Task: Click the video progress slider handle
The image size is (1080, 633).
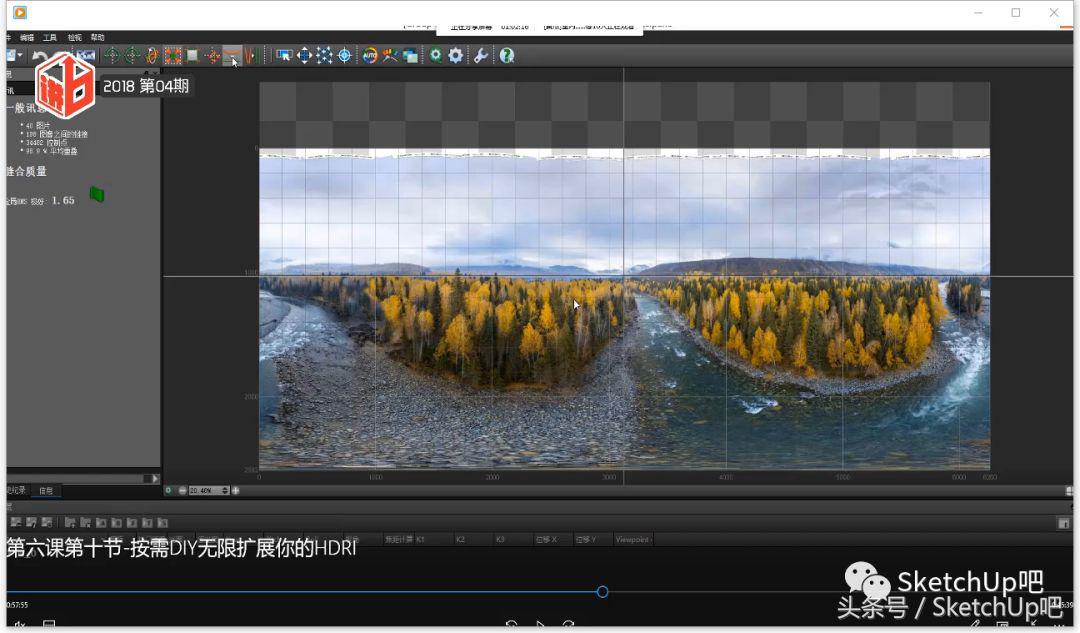Action: point(602,592)
